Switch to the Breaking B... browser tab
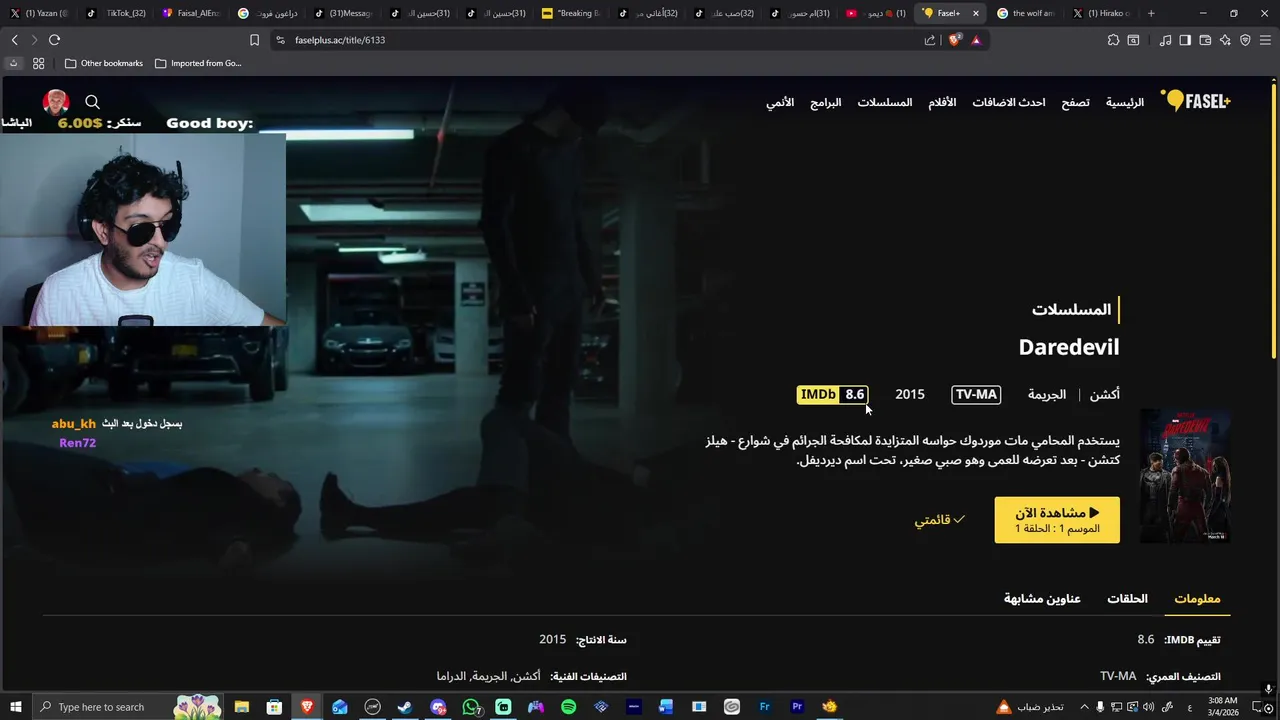 click(571, 13)
